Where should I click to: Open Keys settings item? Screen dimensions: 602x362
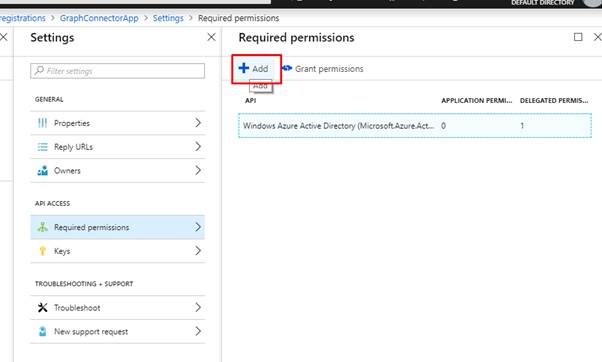coord(117,251)
